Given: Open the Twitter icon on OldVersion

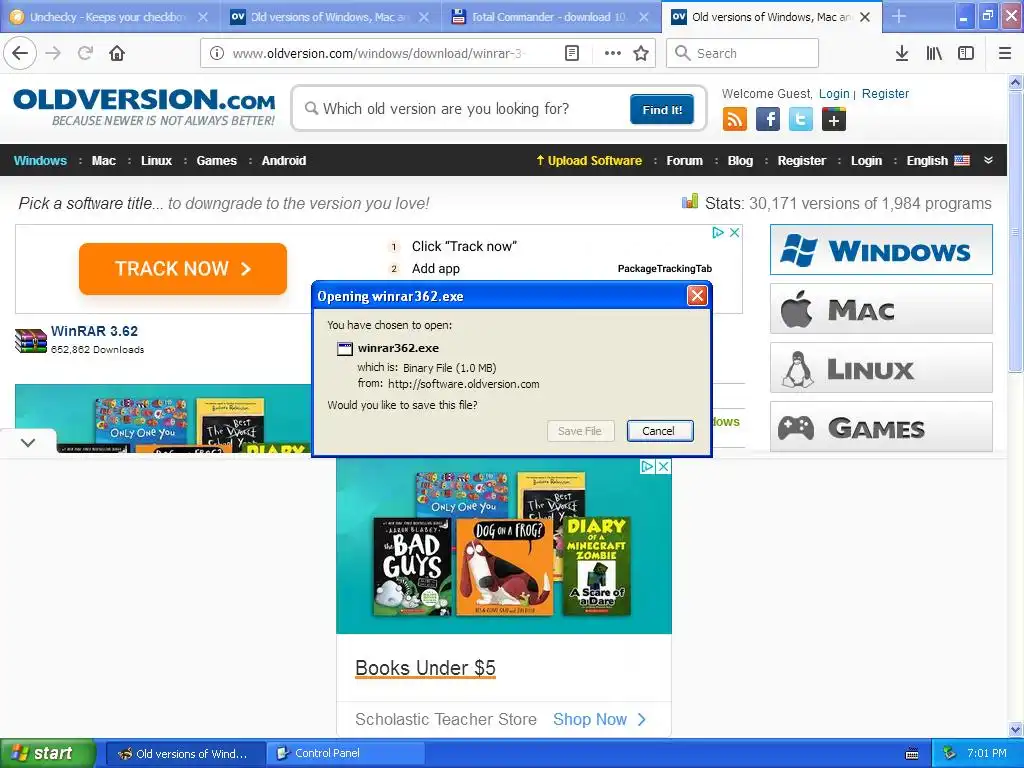Looking at the screenshot, I should point(801,120).
